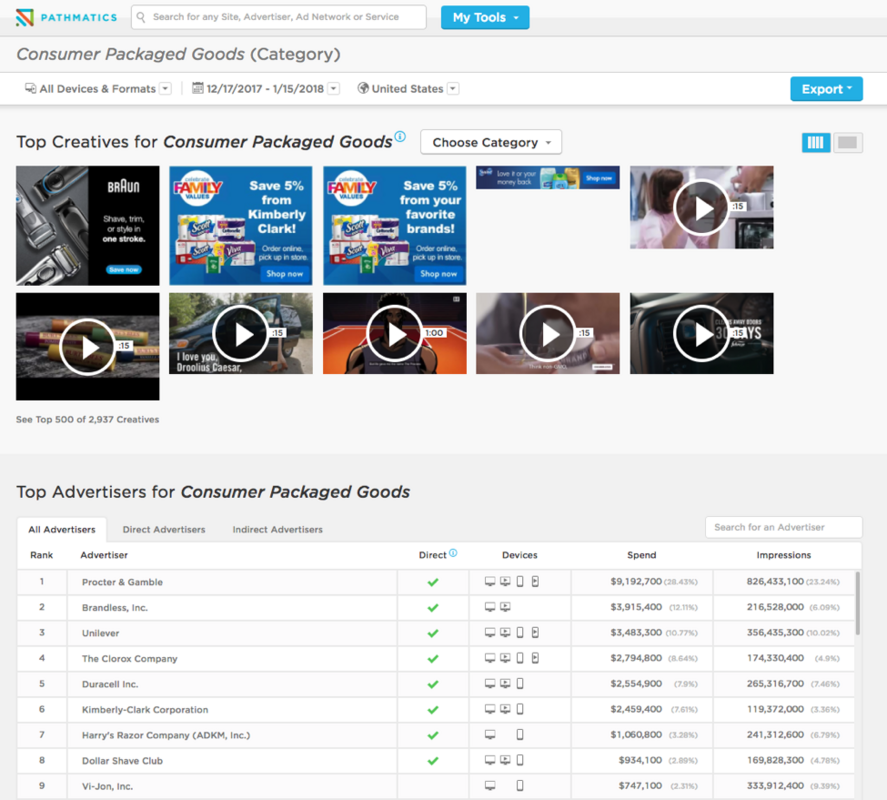Expand the United States country dropdown
This screenshot has width=887, height=800.
tap(453, 89)
